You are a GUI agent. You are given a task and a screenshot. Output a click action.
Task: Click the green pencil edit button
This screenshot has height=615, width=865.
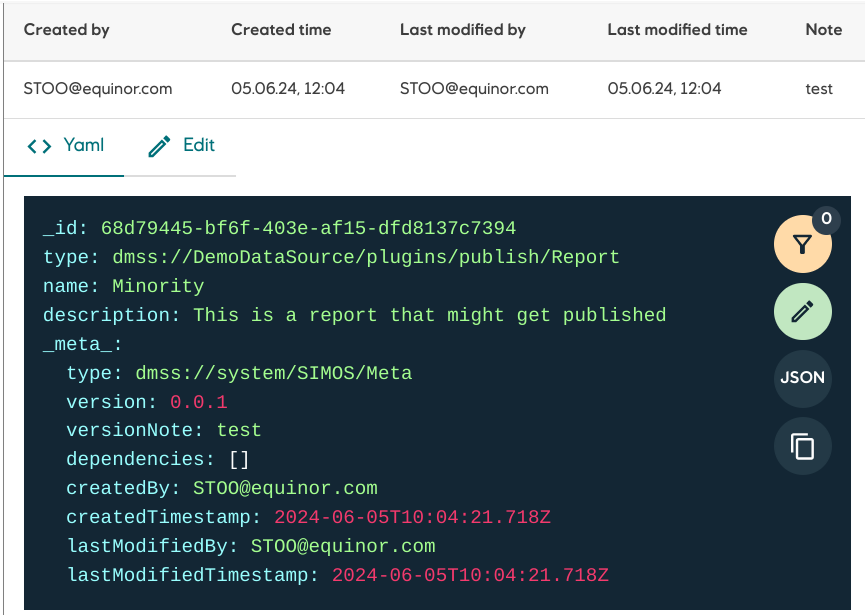pos(802,311)
